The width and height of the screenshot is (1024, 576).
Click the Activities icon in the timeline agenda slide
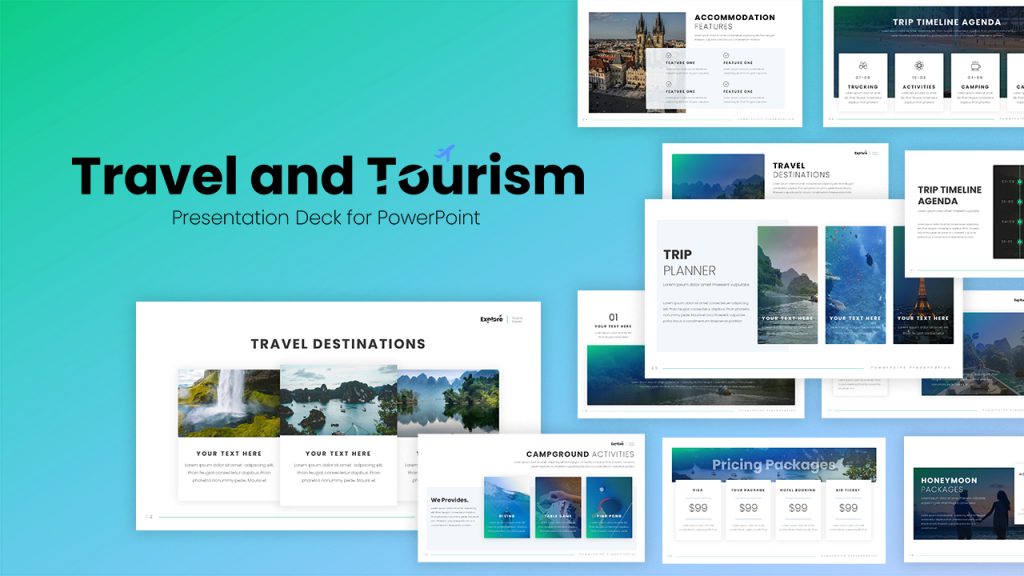tap(919, 66)
